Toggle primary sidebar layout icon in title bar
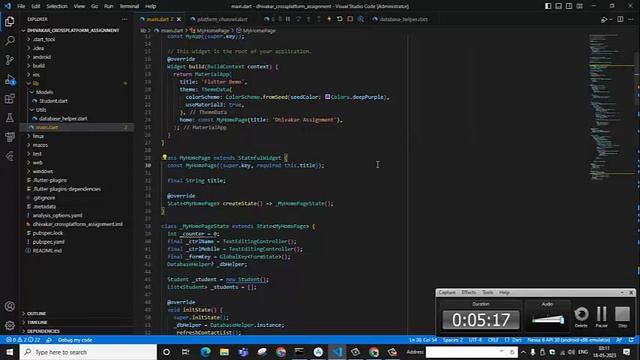 pos(548,6)
